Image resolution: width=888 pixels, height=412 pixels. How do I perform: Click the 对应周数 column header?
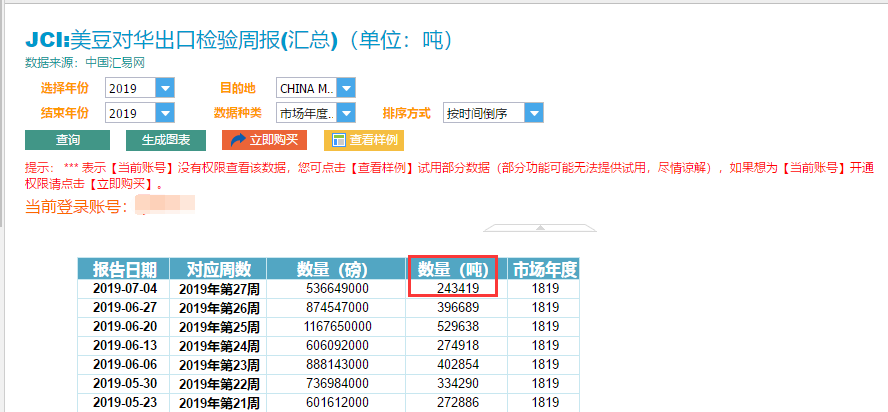218,269
